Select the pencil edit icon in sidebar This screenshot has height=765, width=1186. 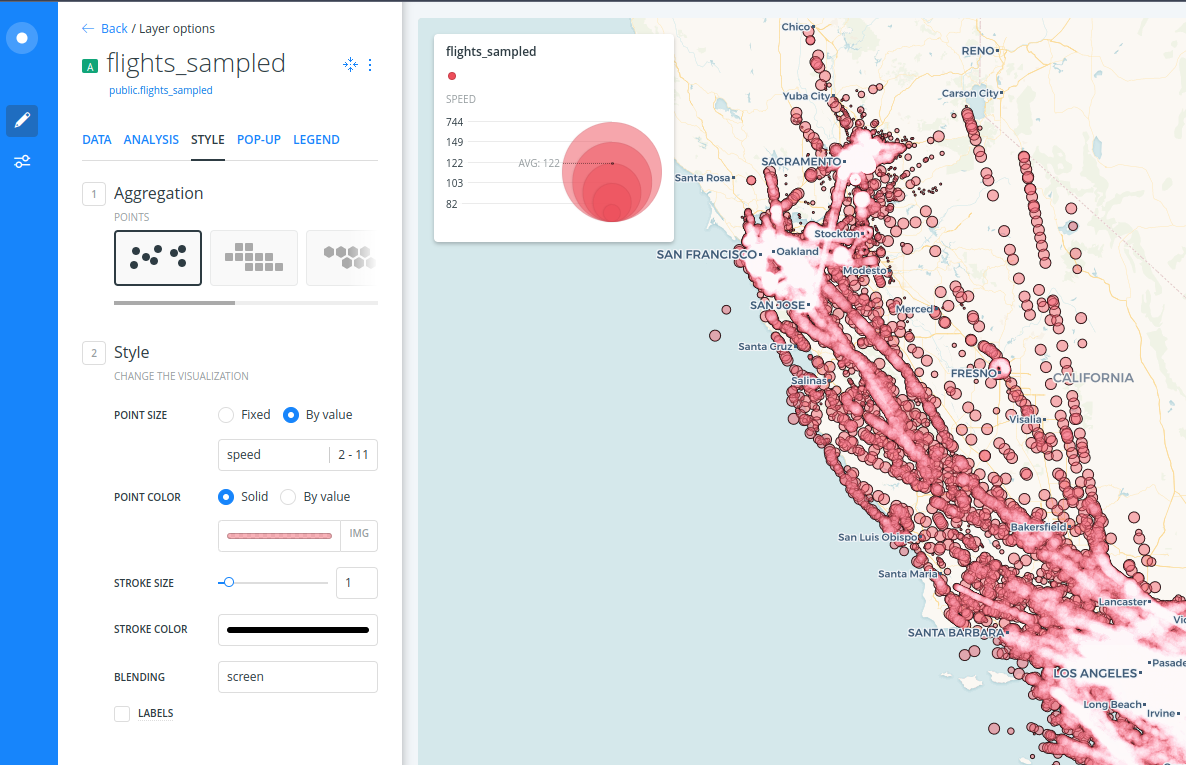coord(22,120)
